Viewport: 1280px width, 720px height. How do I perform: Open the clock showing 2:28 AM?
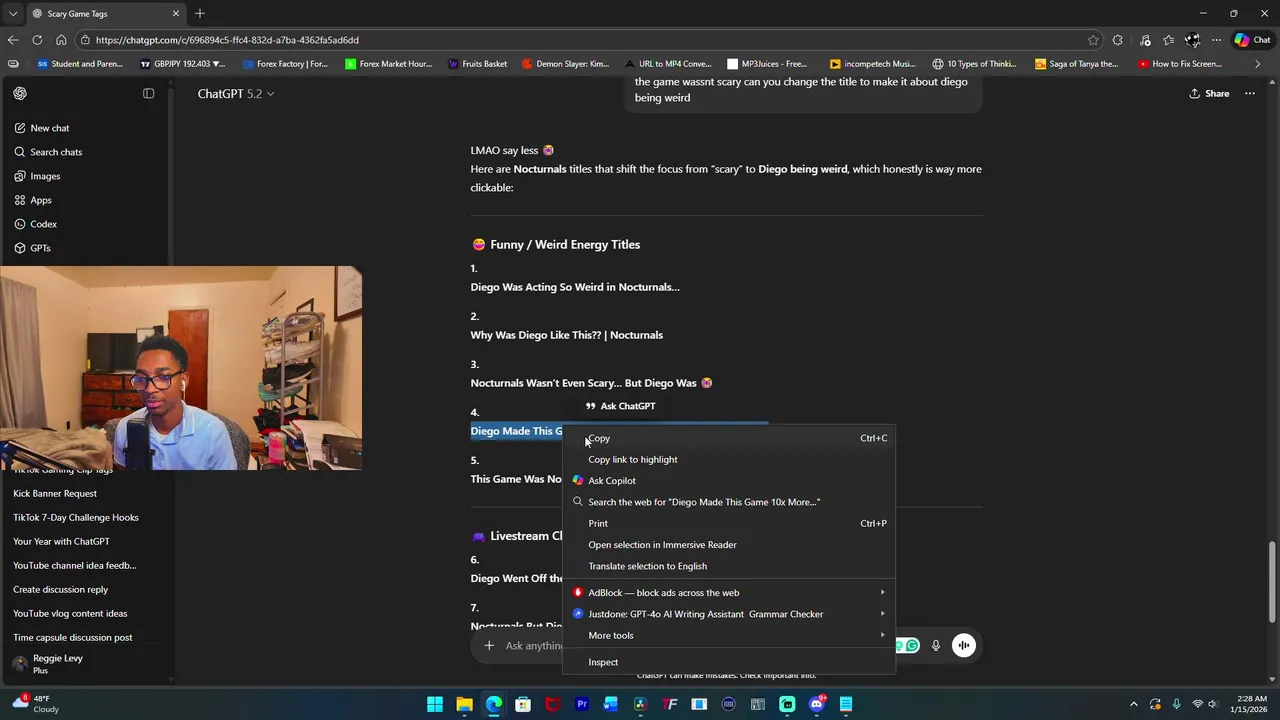click(1251, 704)
